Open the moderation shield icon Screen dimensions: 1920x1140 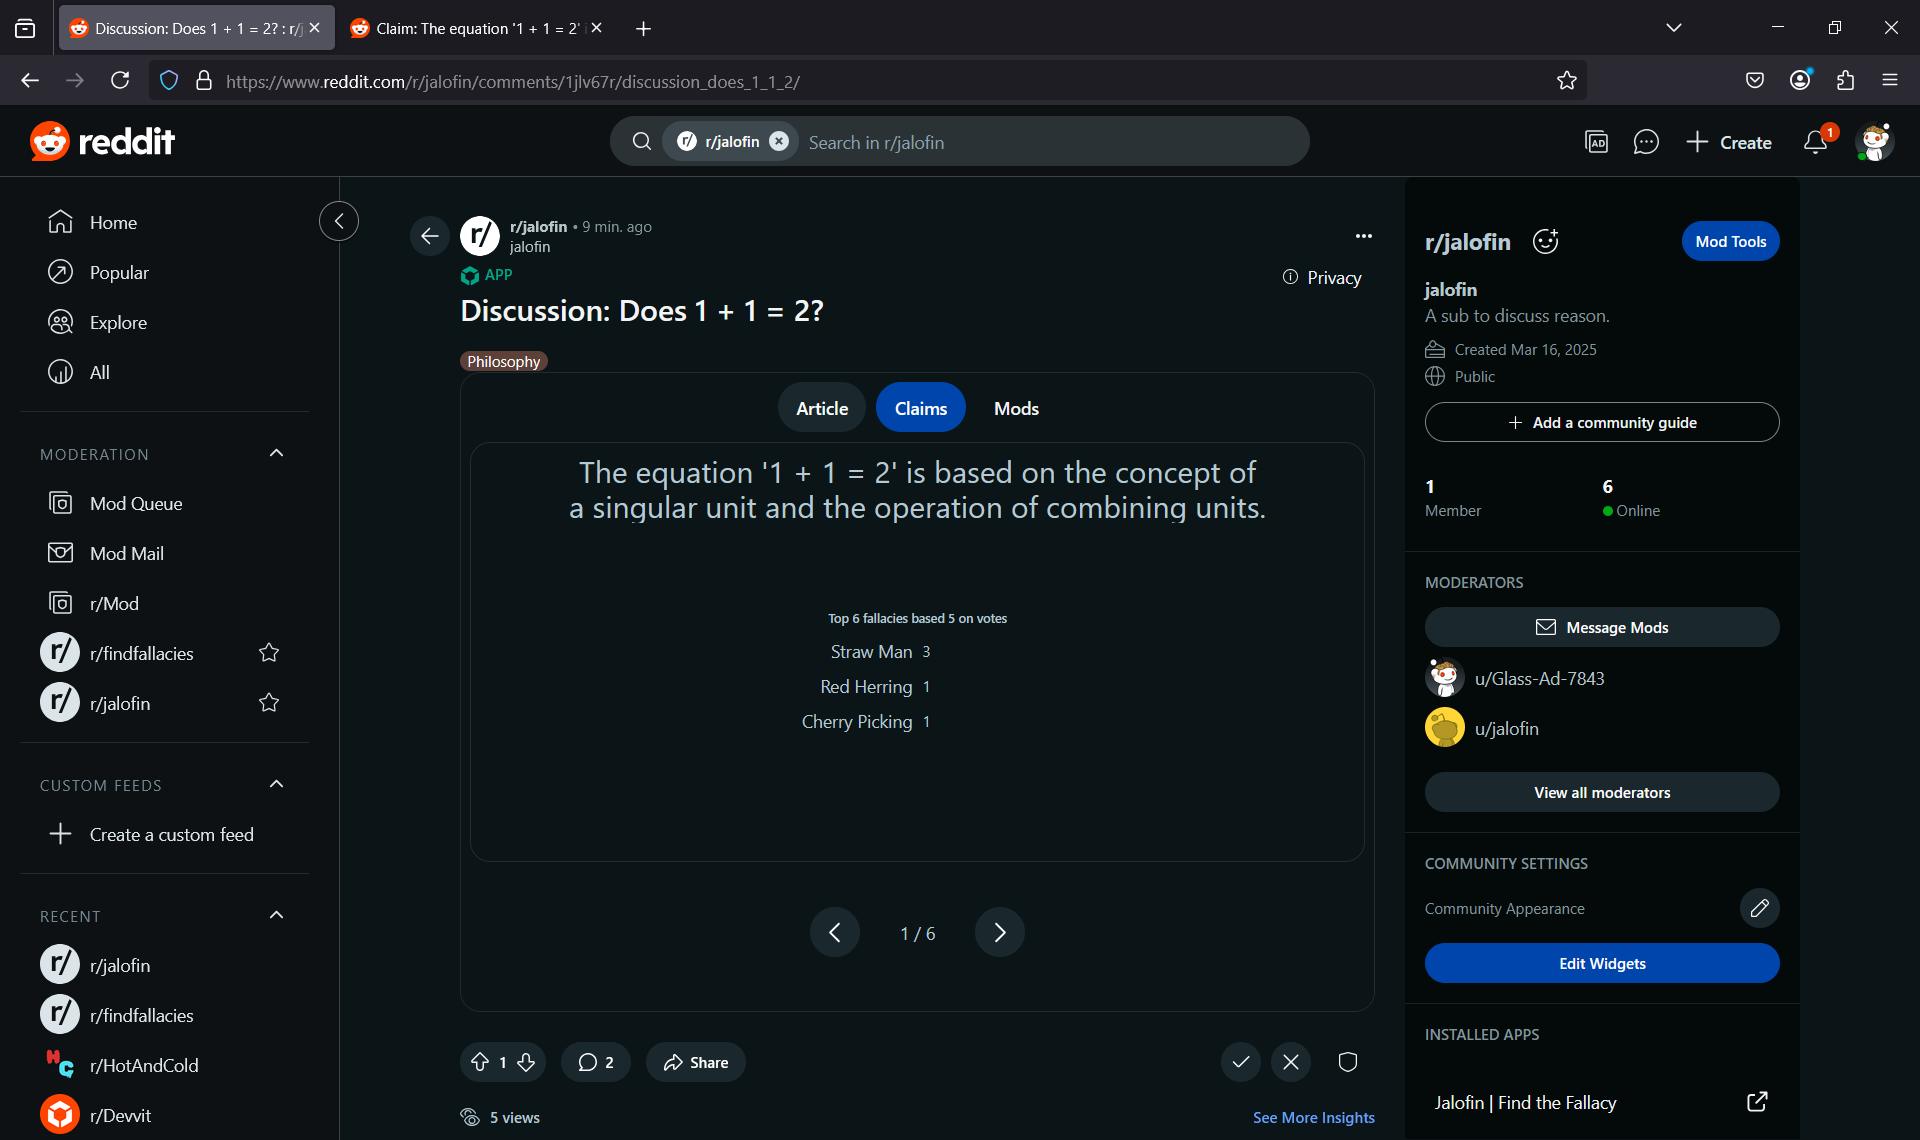point(1347,1062)
